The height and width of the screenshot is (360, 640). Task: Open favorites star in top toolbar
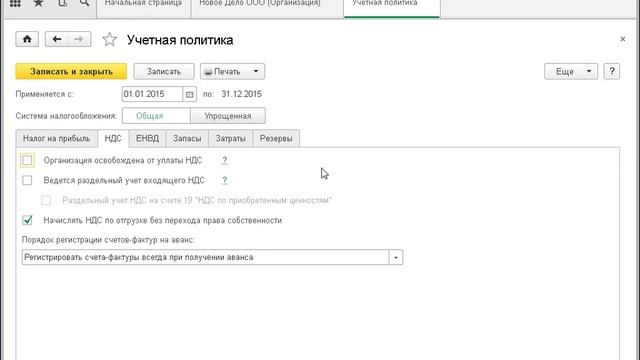(x=38, y=3)
